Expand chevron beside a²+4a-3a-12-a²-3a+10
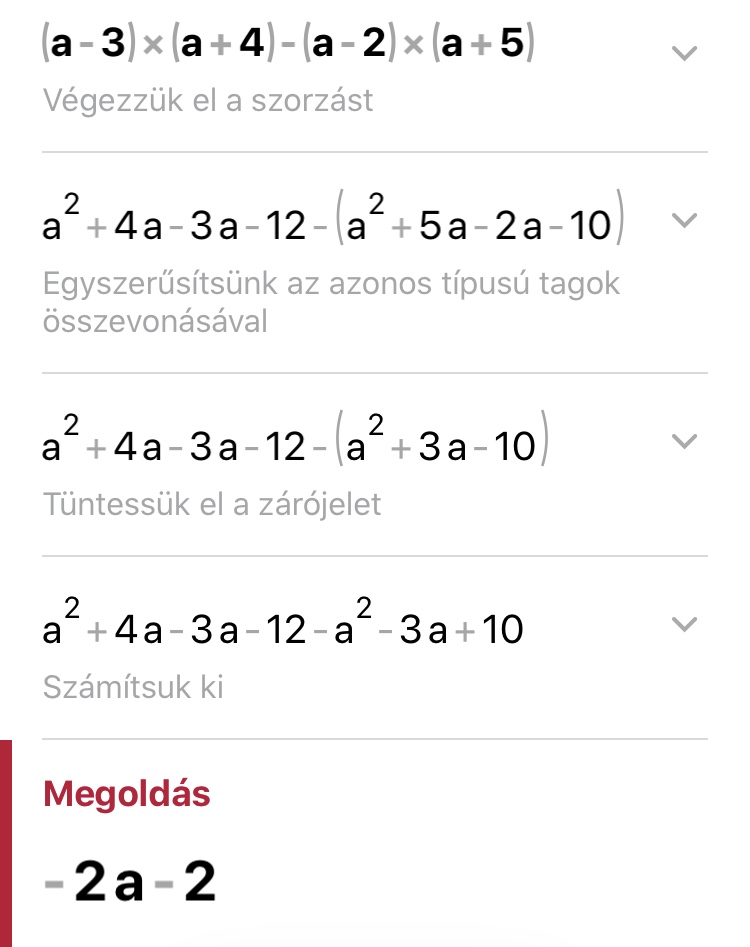This screenshot has height=947, width=750. coord(684,625)
